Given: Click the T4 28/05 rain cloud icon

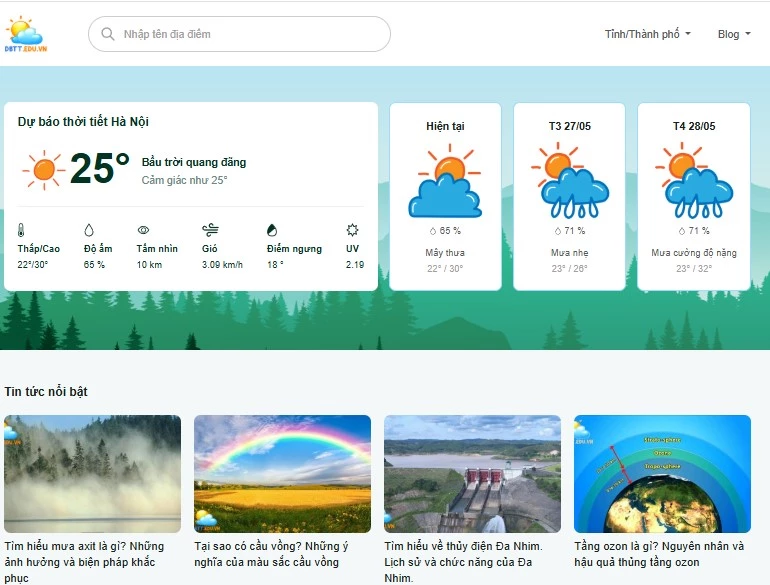Looking at the screenshot, I should 694,180.
